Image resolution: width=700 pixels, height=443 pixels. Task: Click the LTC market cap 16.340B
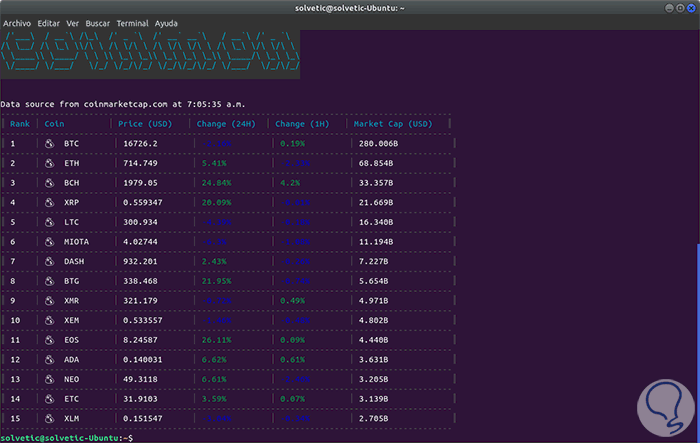[376, 222]
